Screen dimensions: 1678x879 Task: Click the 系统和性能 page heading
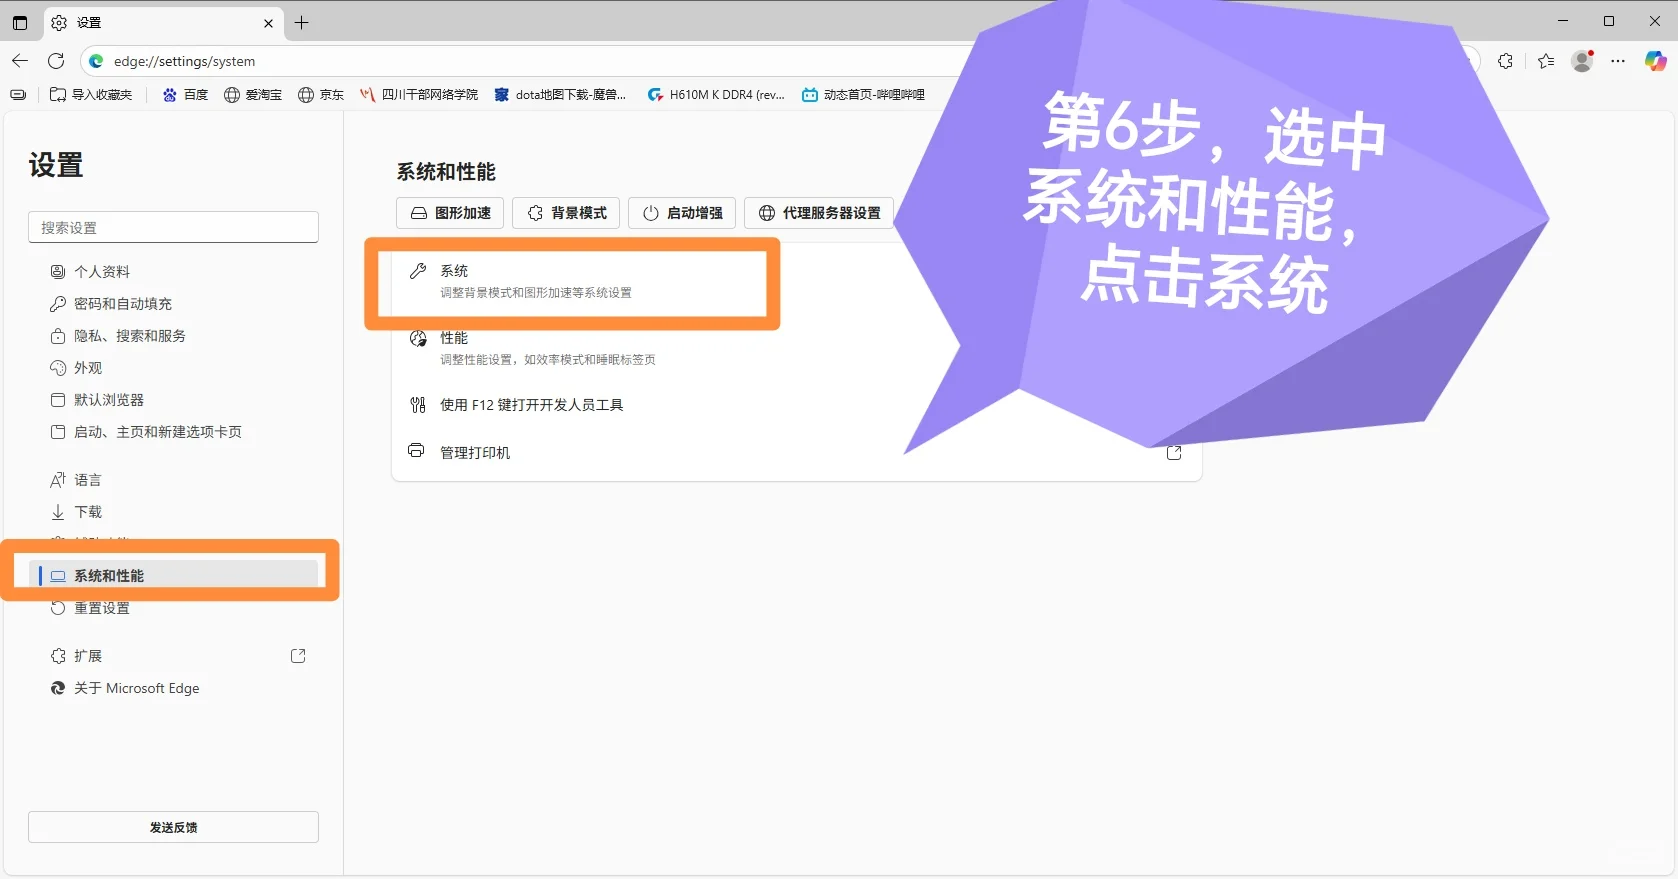click(446, 172)
